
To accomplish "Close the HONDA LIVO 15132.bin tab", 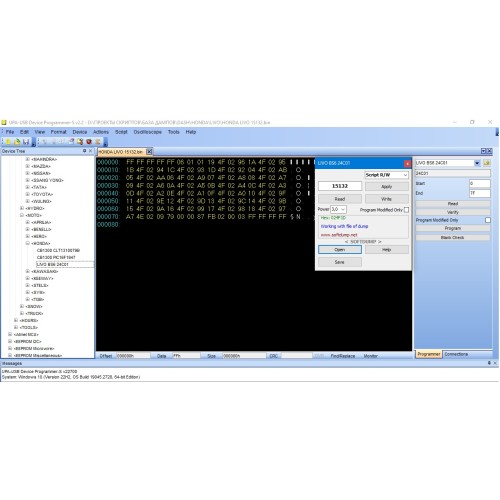I will 149,152.
